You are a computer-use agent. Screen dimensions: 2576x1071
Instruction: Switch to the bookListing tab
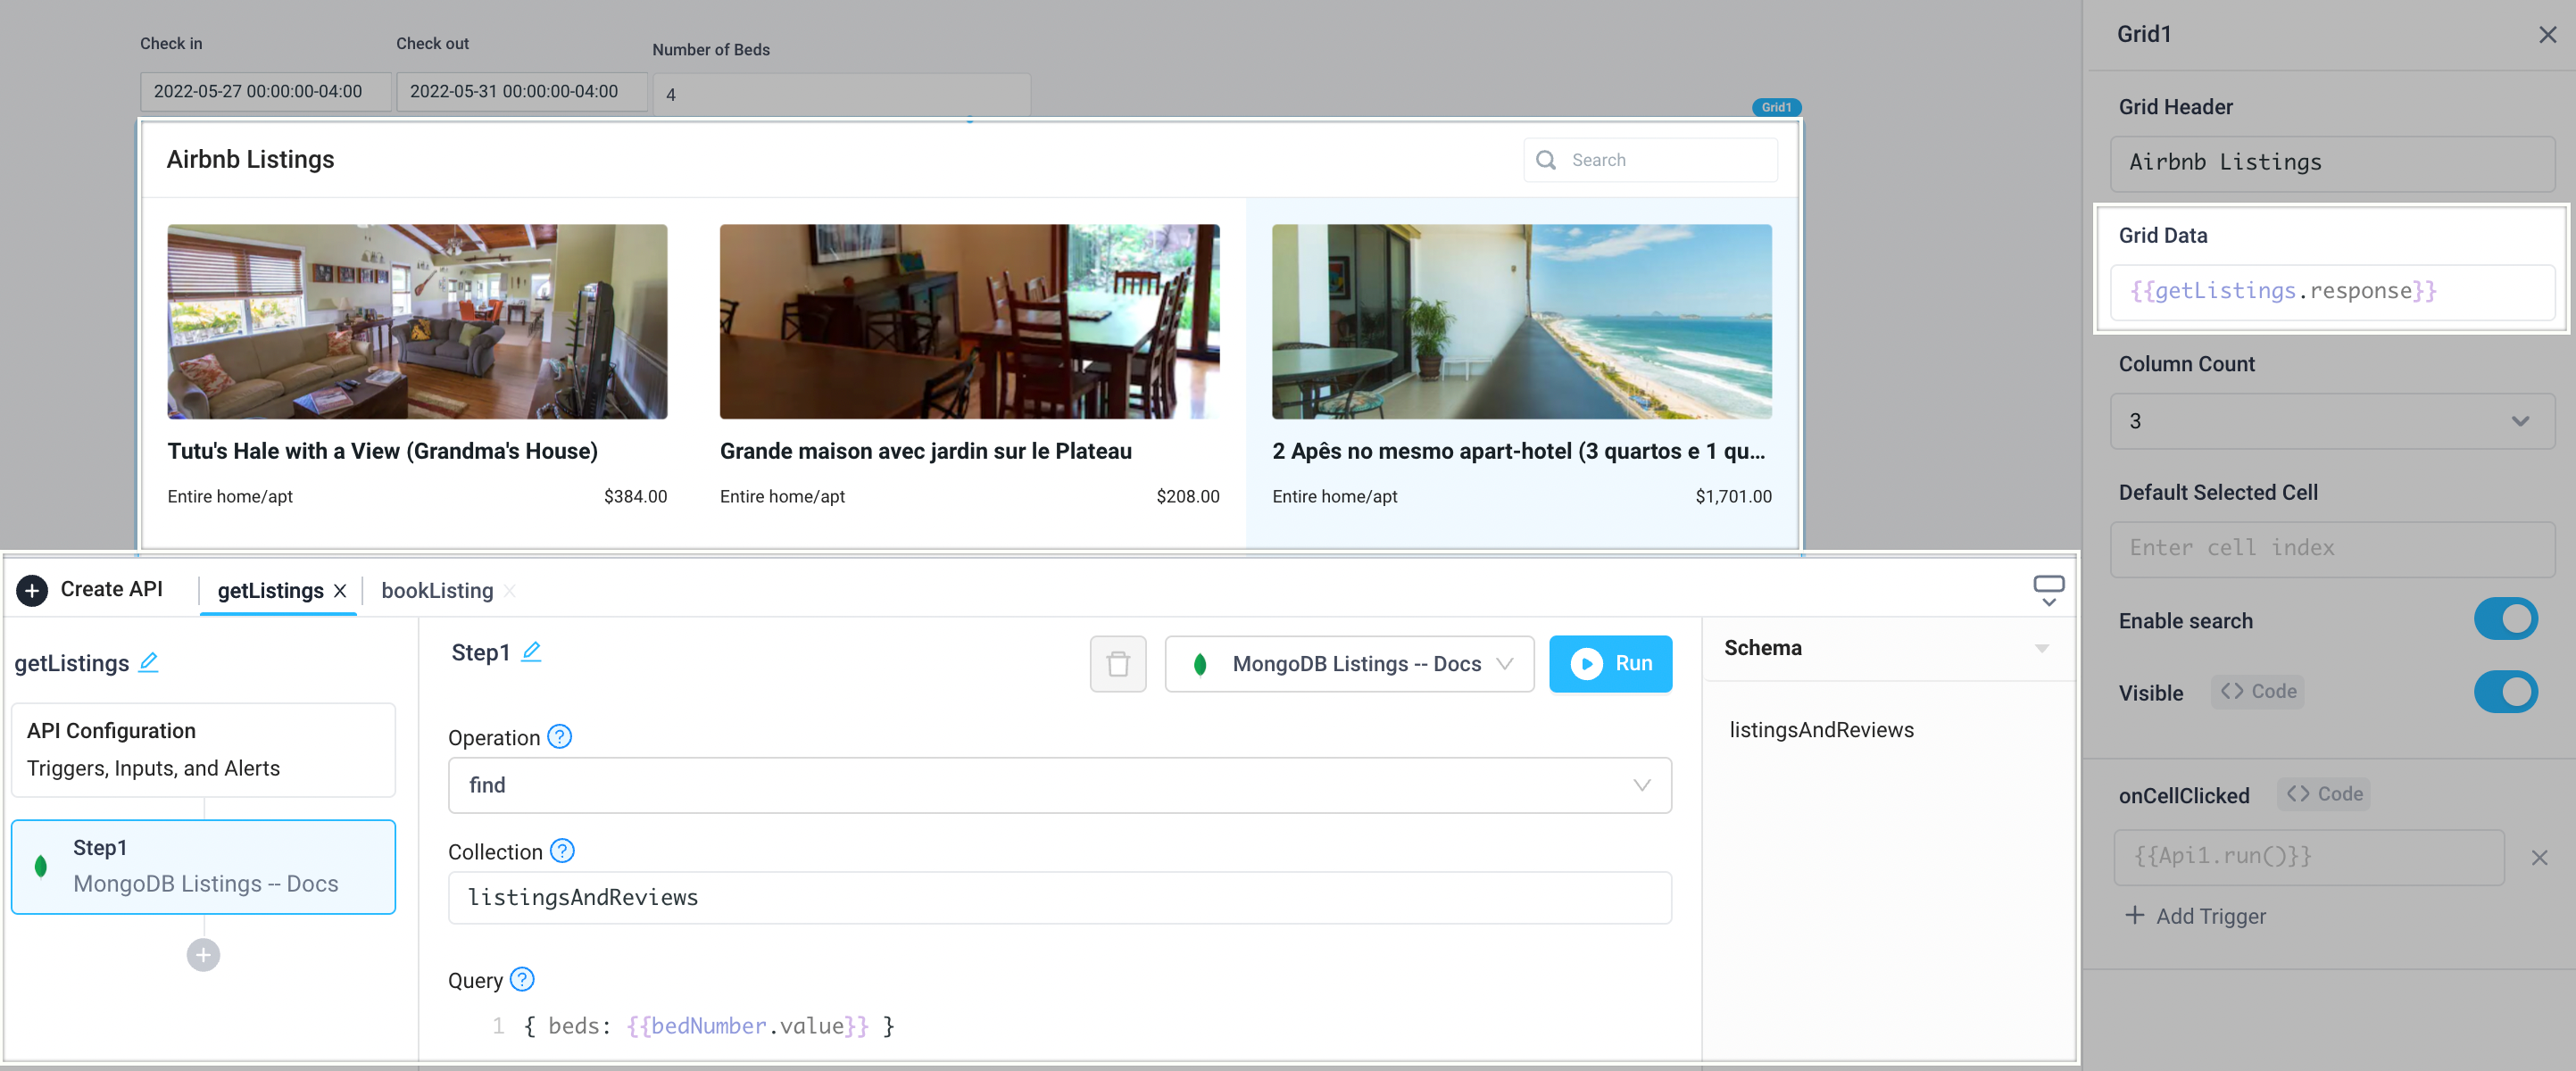point(437,590)
